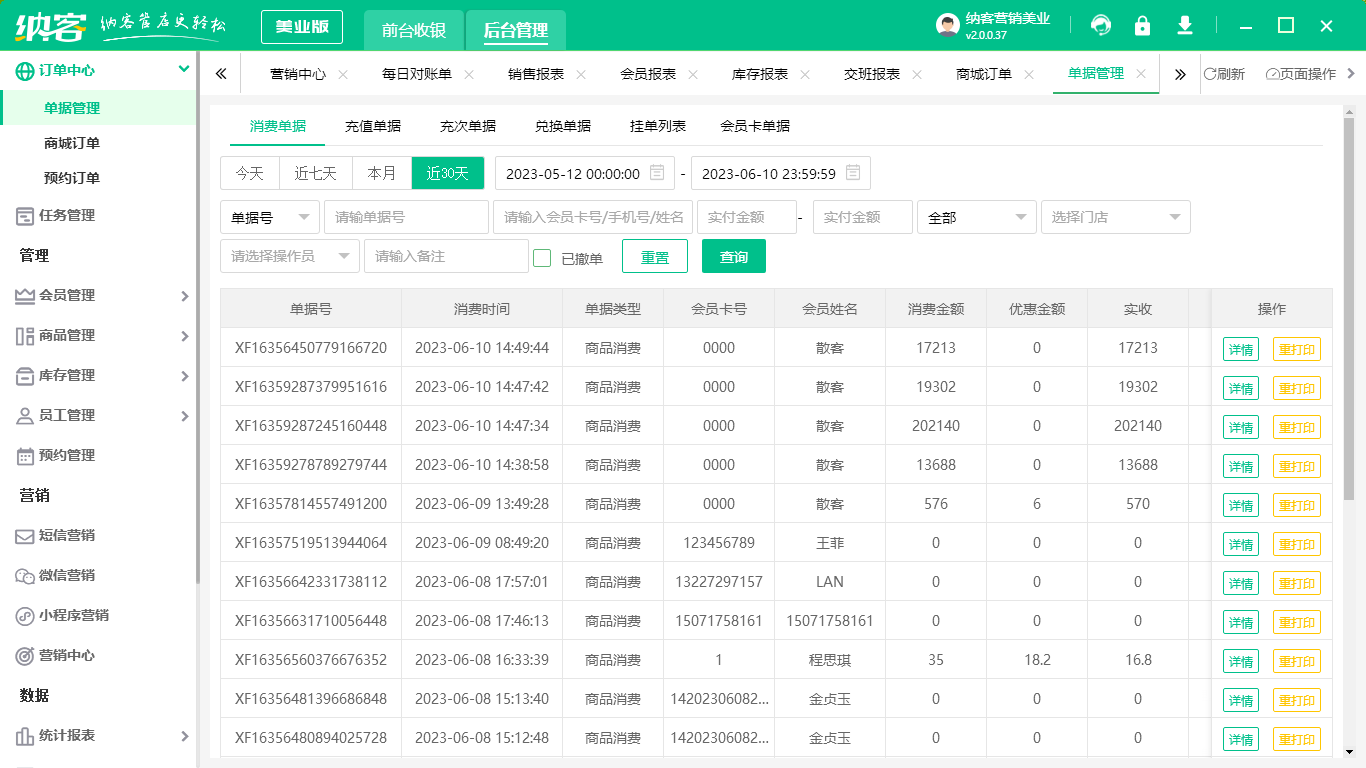The image size is (1366, 768).
Task: Click 重置 to reset the filters
Action: (655, 256)
